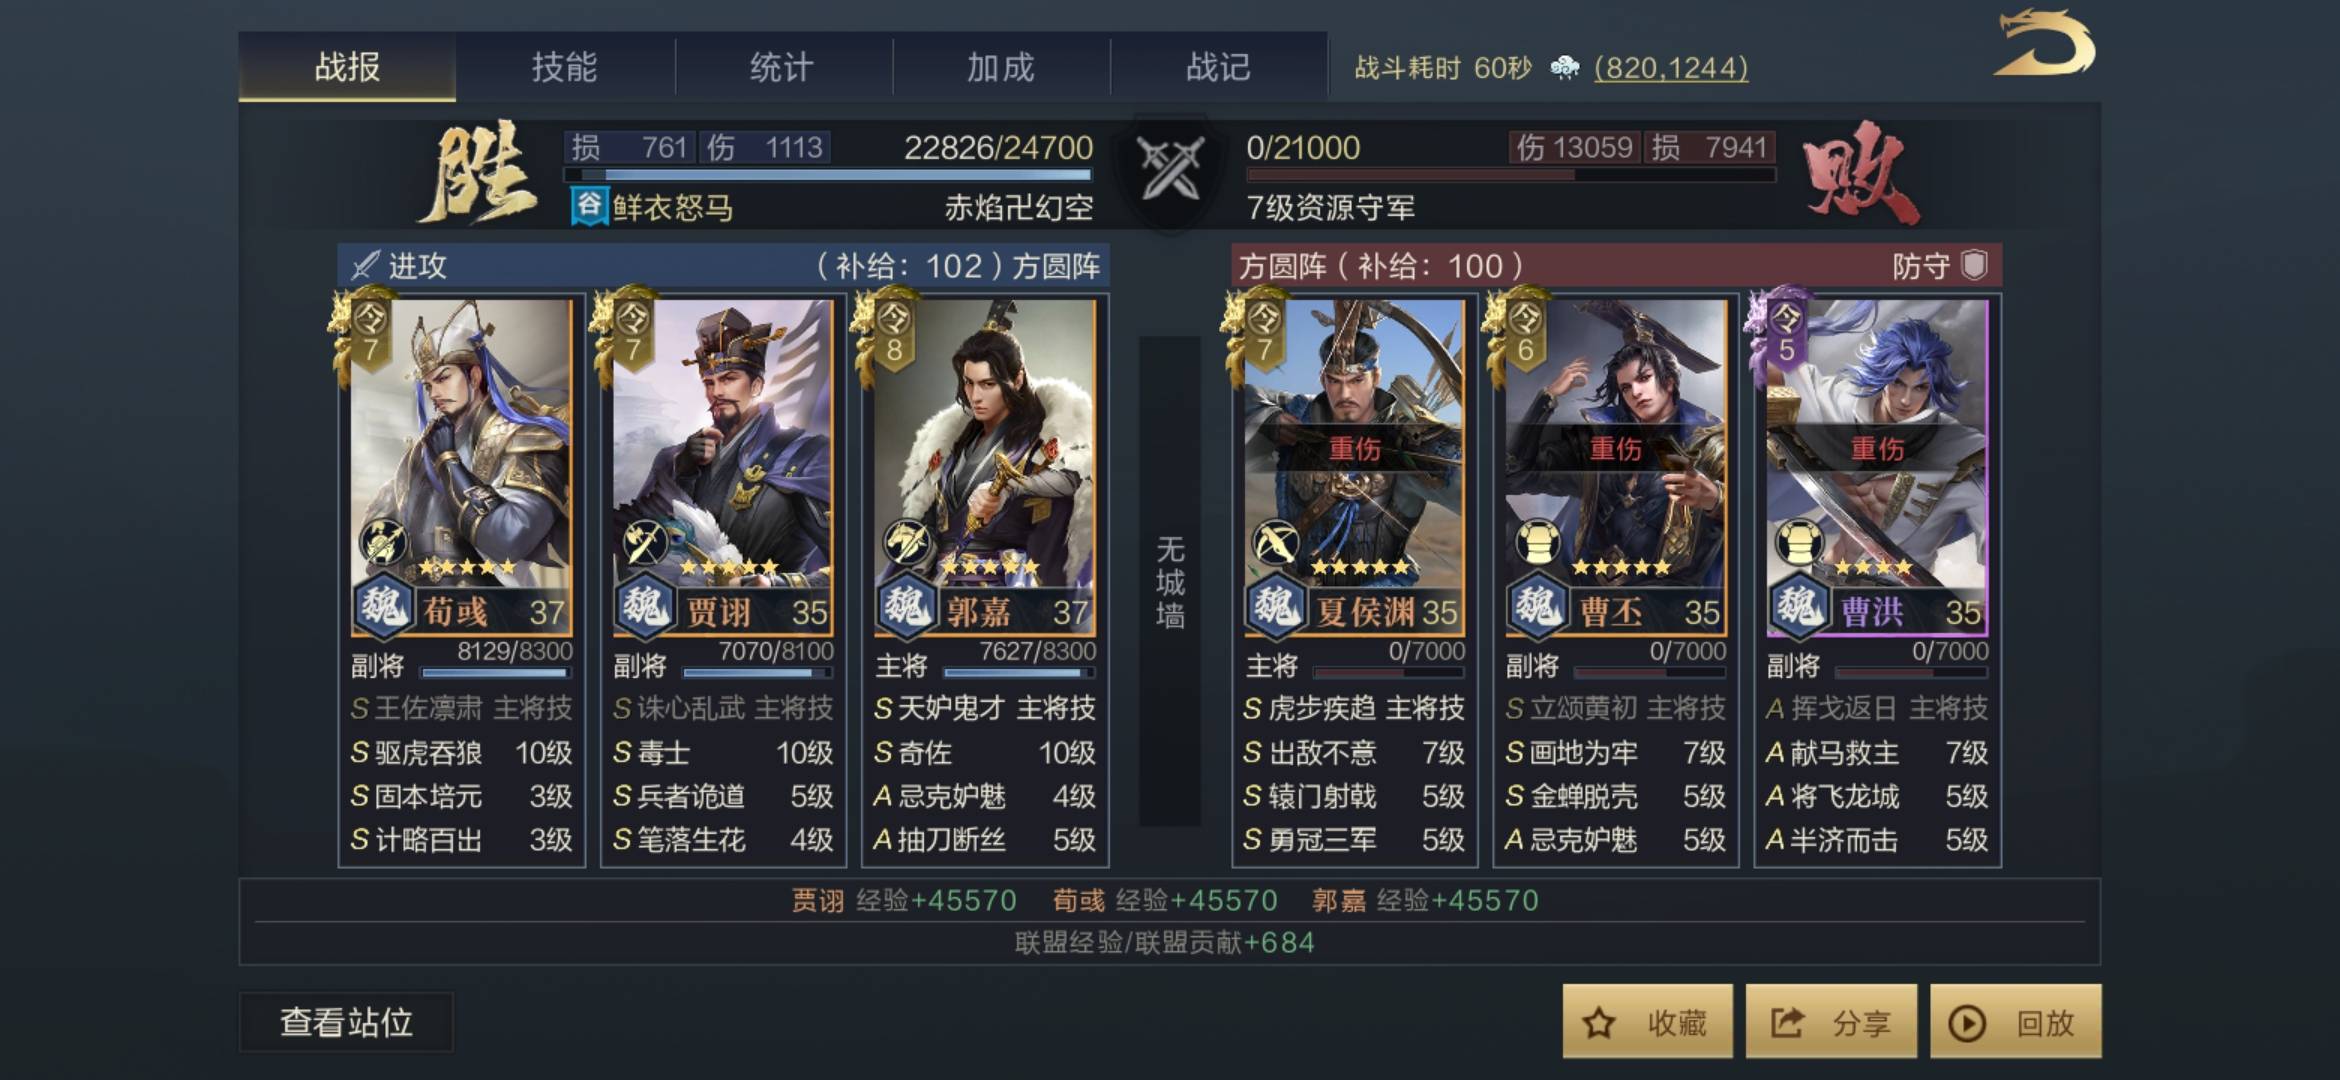Click the shield icon beside 防守
The height and width of the screenshot is (1080, 2340).
(x=1974, y=265)
